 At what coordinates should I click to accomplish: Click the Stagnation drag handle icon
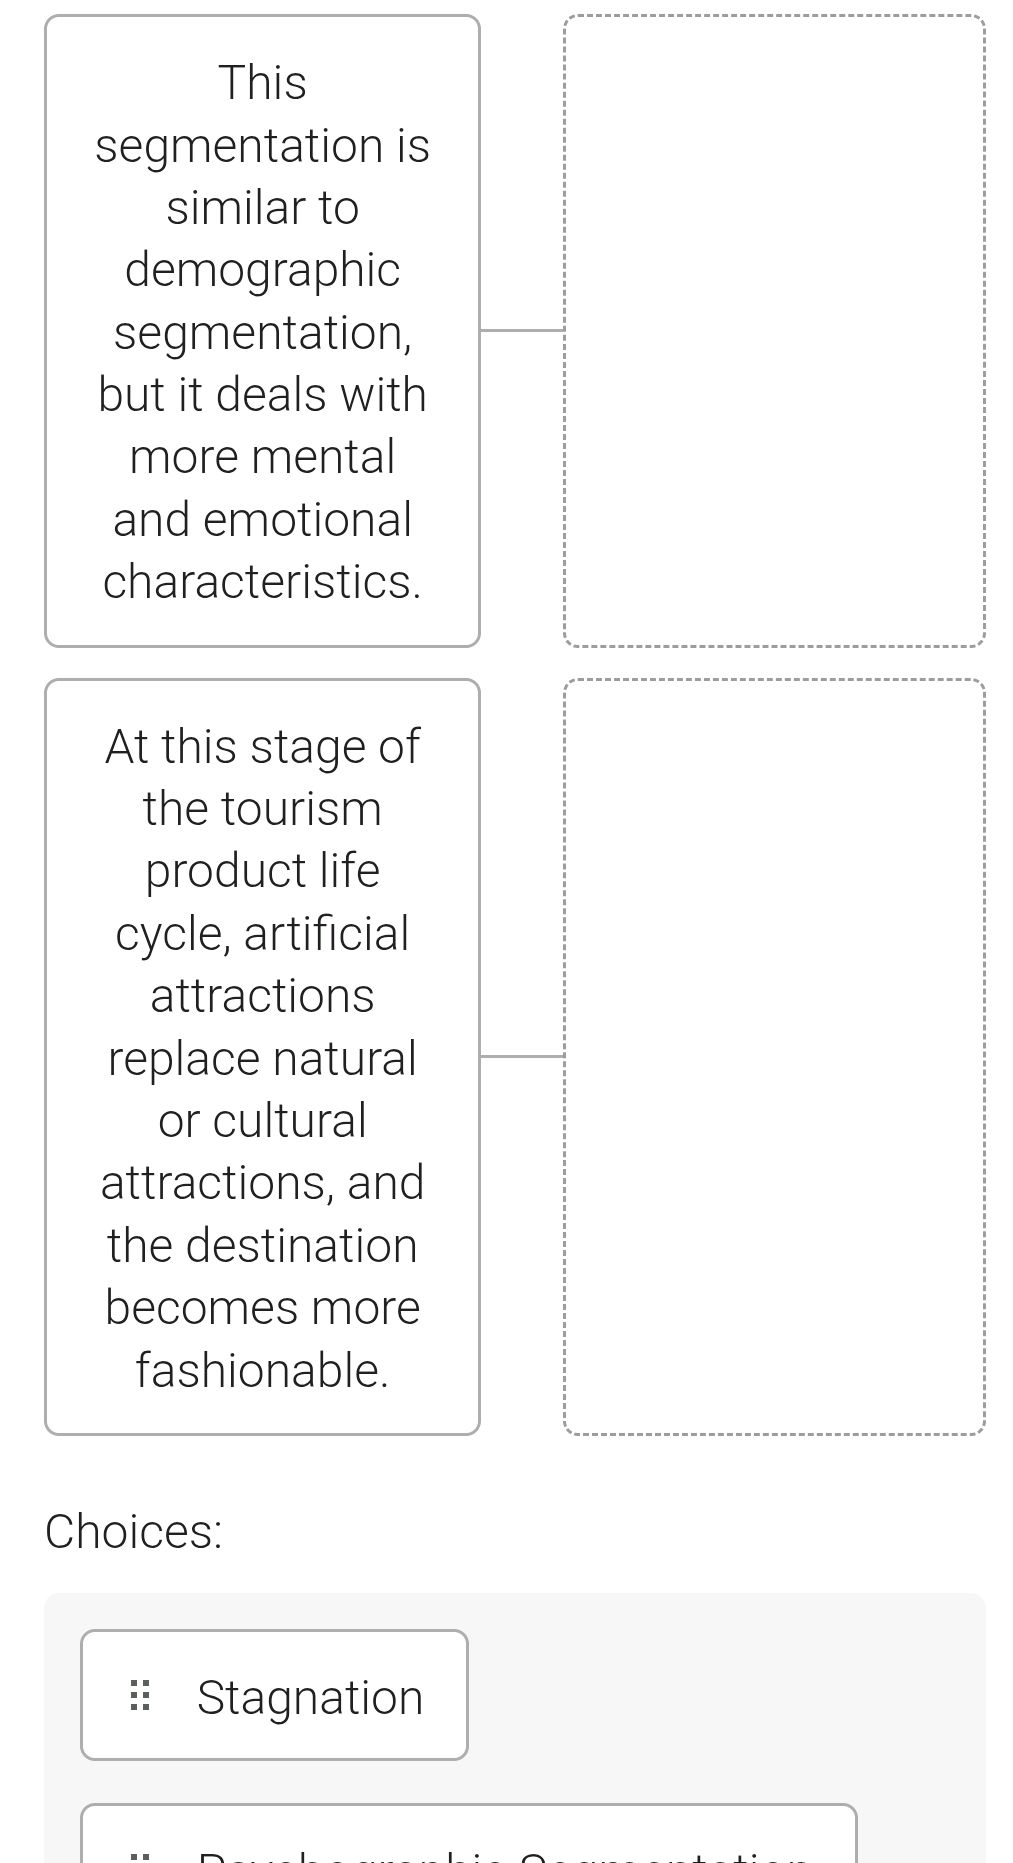[x=140, y=1695]
